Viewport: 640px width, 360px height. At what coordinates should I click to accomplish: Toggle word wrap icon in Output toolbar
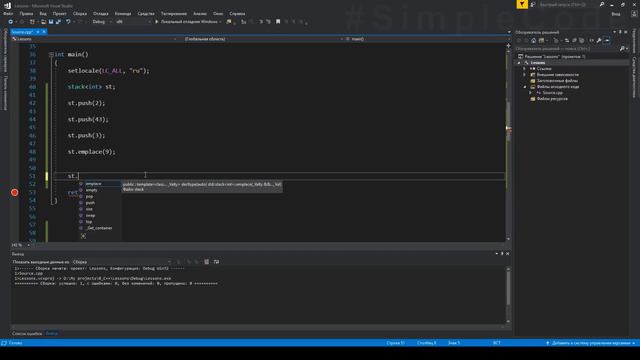tap(216, 262)
